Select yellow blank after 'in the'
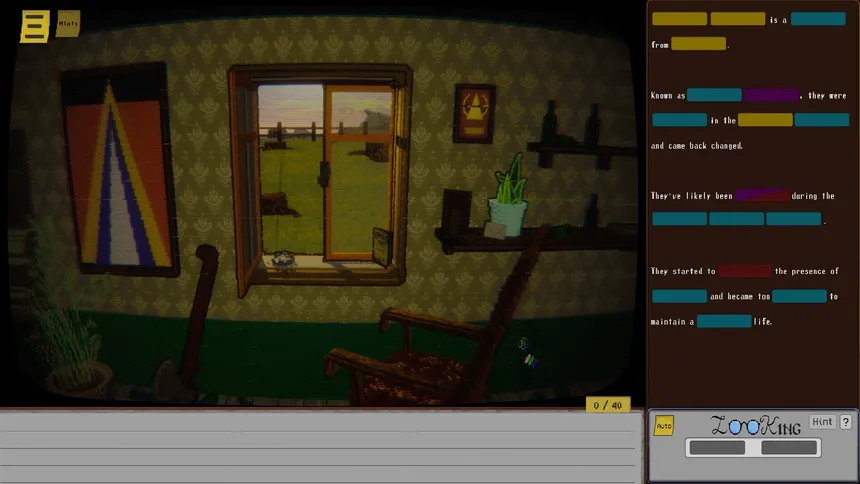The height and width of the screenshot is (484, 860). 765,120
